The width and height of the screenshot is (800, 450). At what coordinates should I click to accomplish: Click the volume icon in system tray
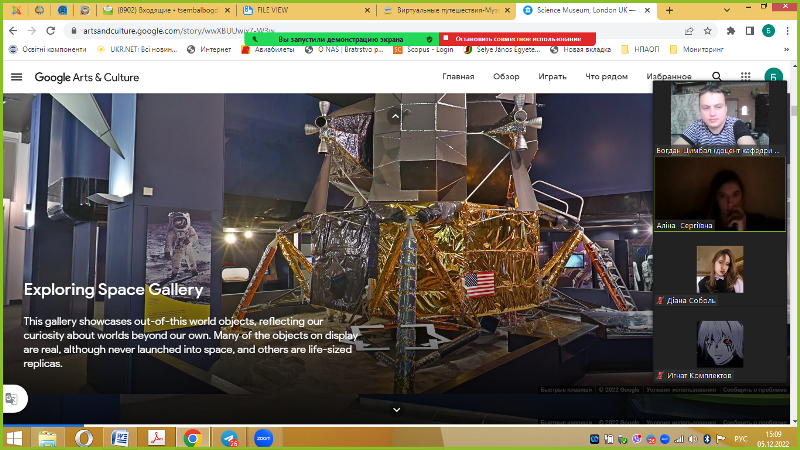(x=693, y=439)
